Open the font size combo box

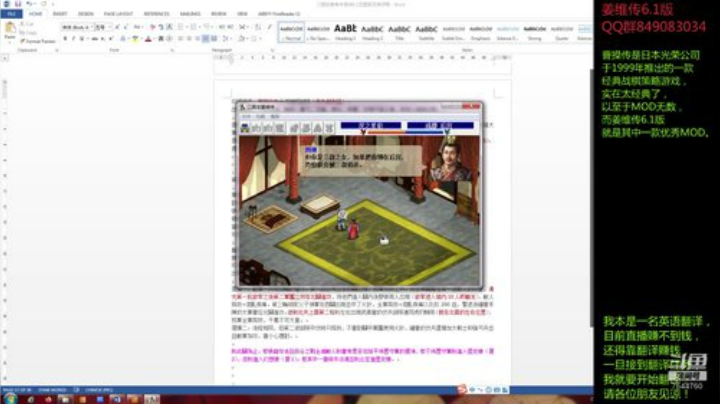tap(103, 28)
